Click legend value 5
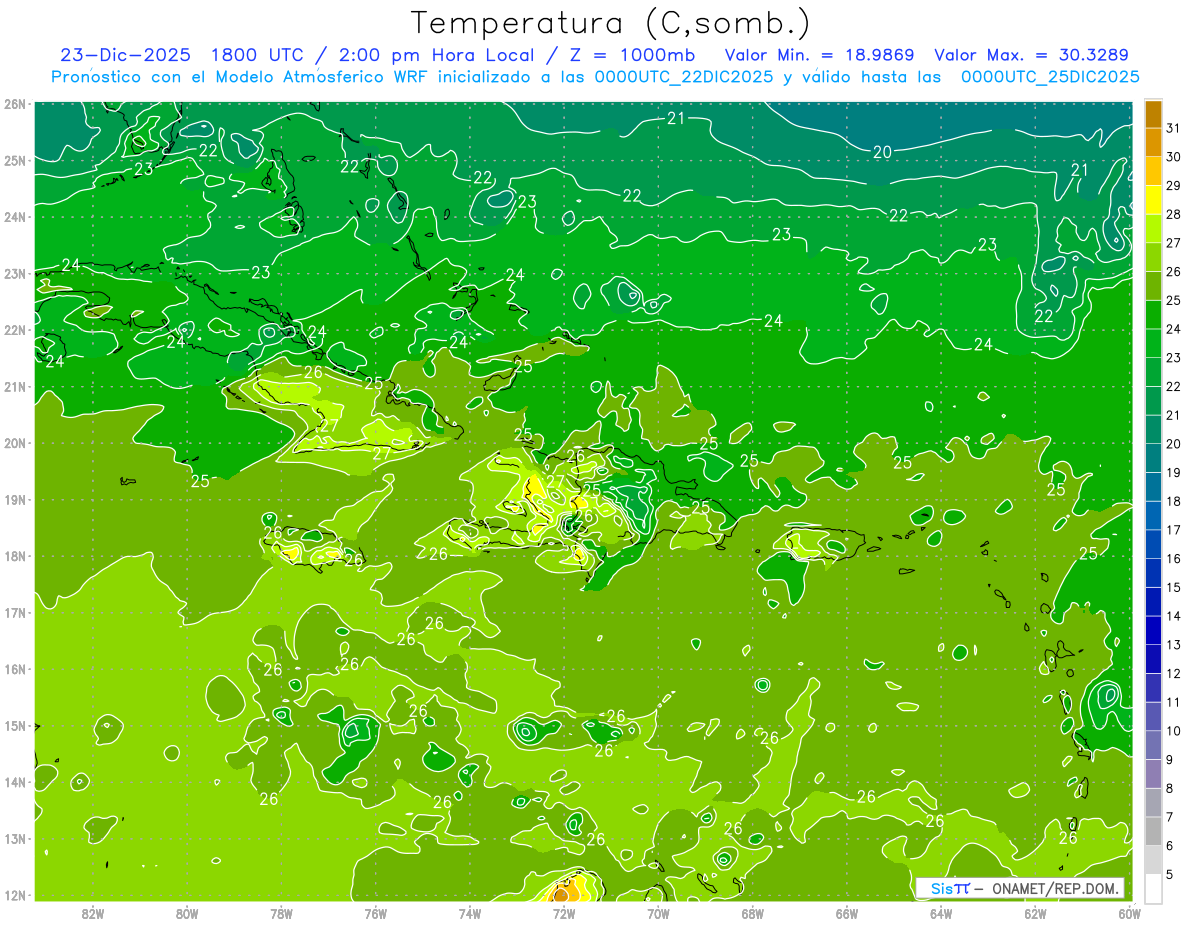 pos(1170,875)
